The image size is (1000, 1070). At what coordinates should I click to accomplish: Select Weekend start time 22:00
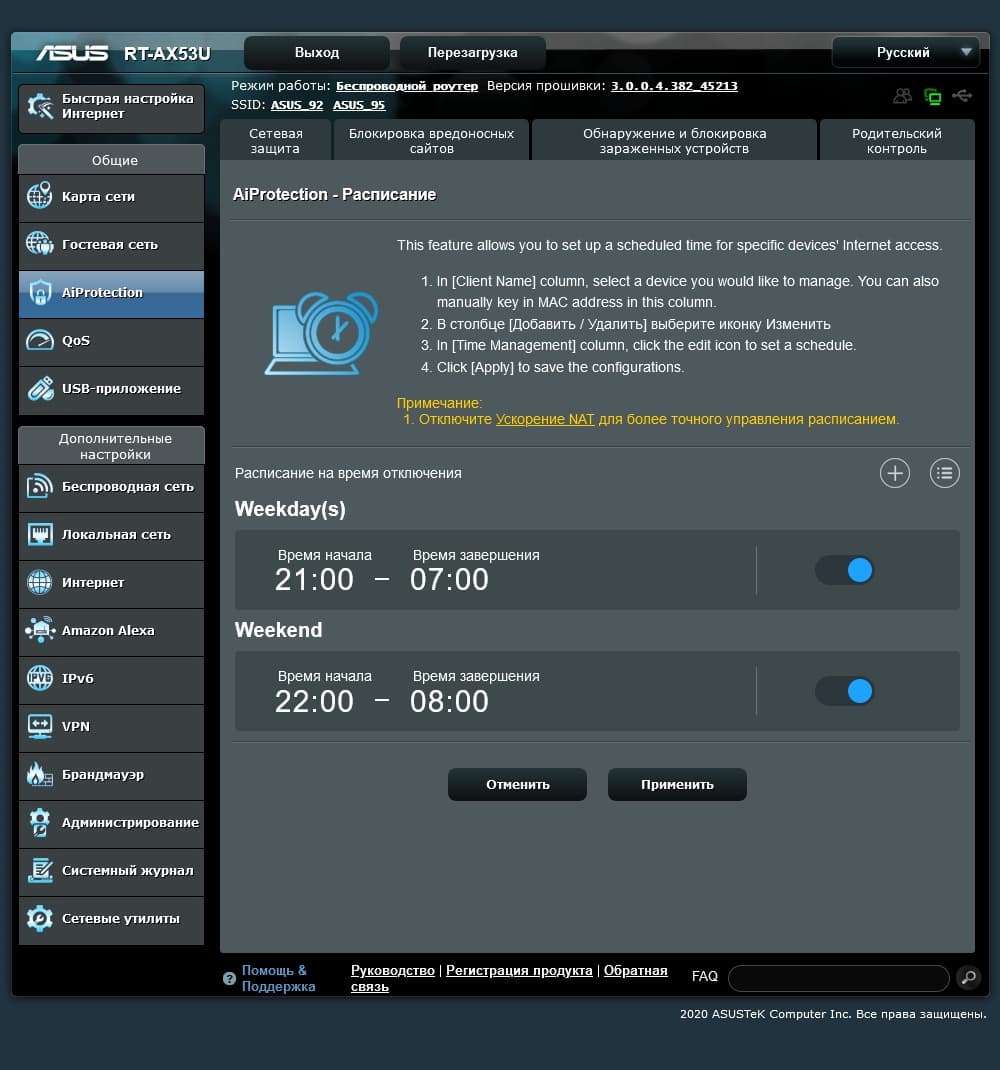coord(314,702)
